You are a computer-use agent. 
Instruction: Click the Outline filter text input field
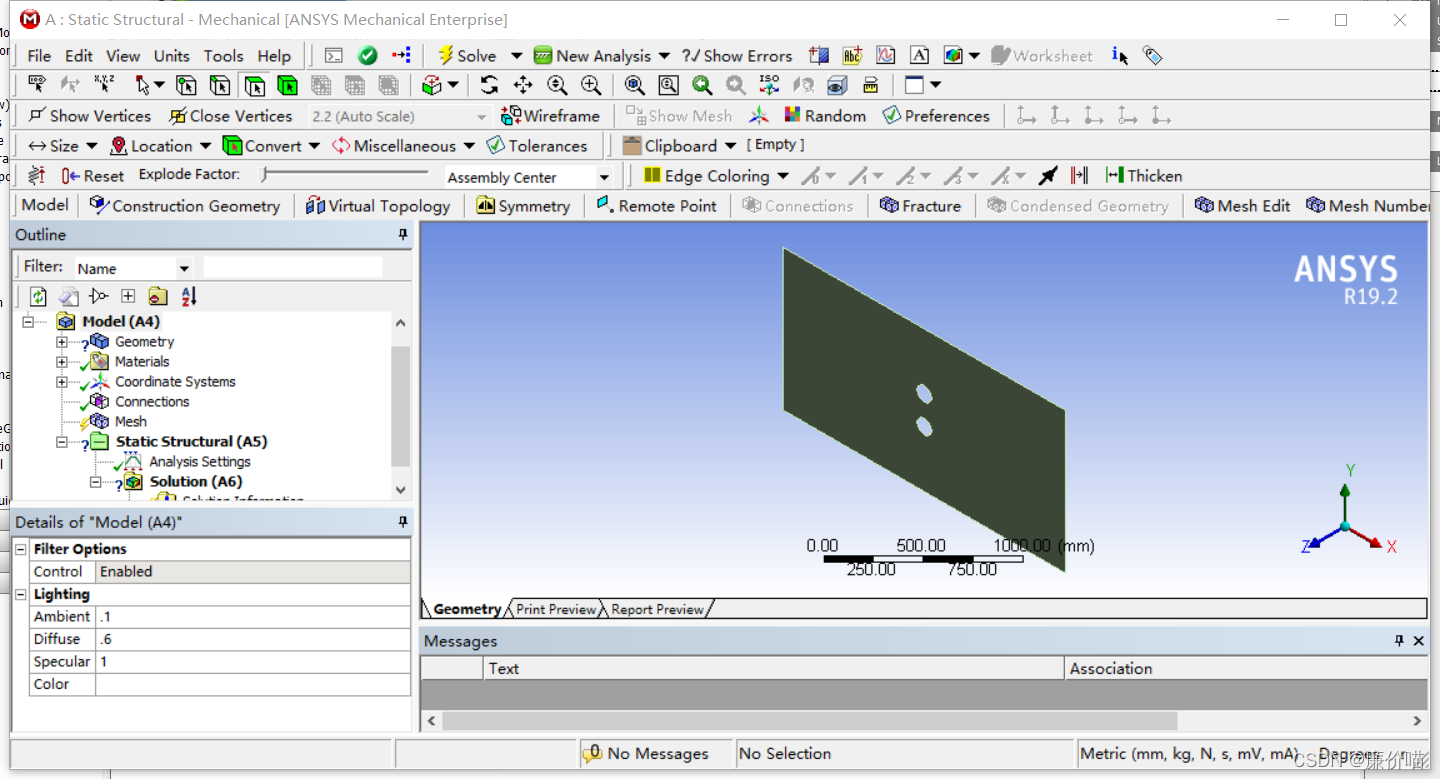(x=293, y=267)
